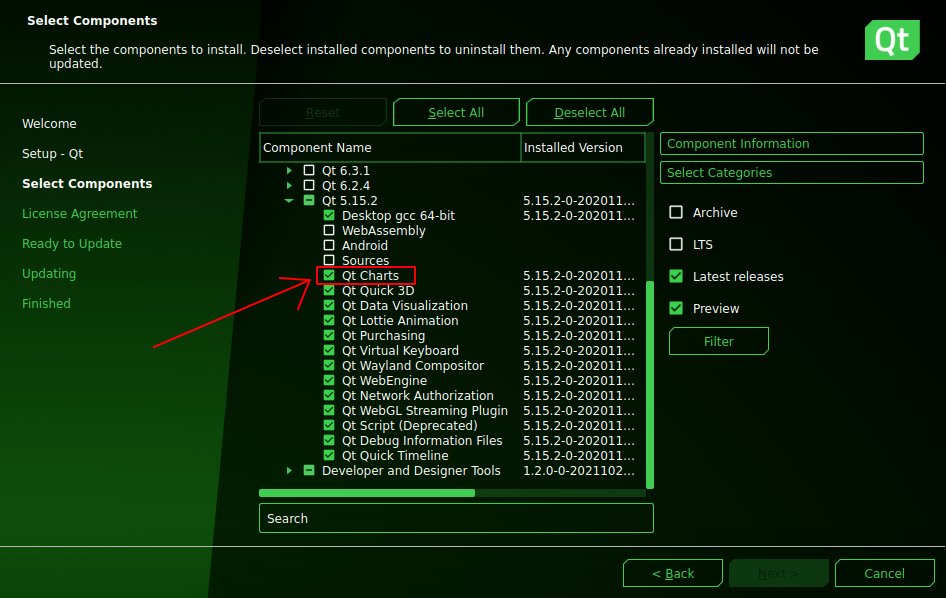Screen dimensions: 946x598
Task: Click the horizontal scrollbar of component list
Action: coord(367,493)
